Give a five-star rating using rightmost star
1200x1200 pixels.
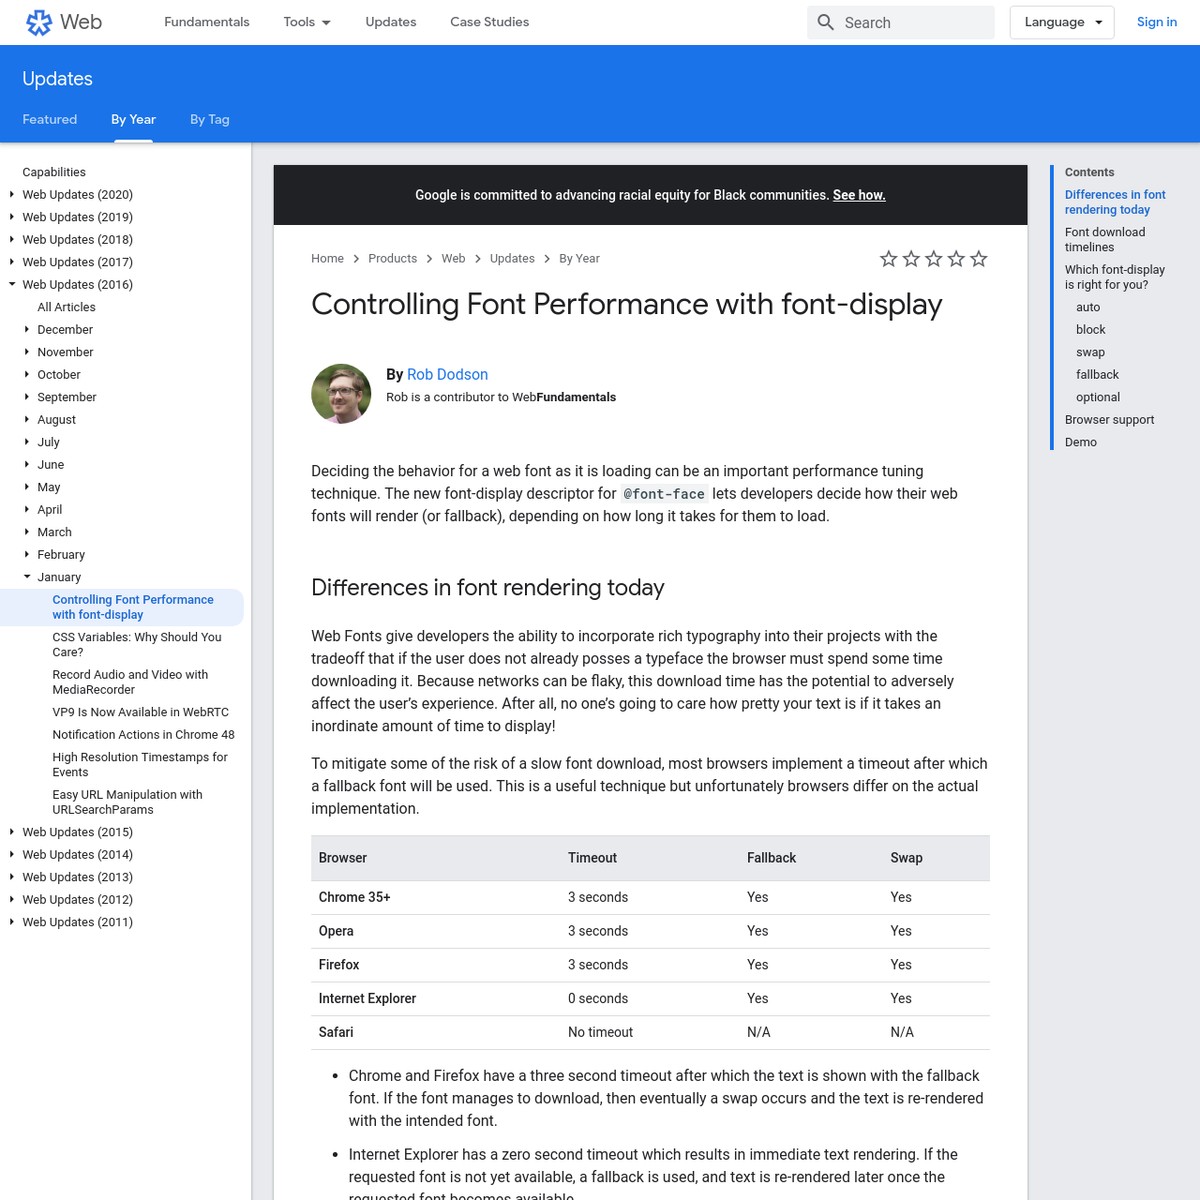click(978, 258)
